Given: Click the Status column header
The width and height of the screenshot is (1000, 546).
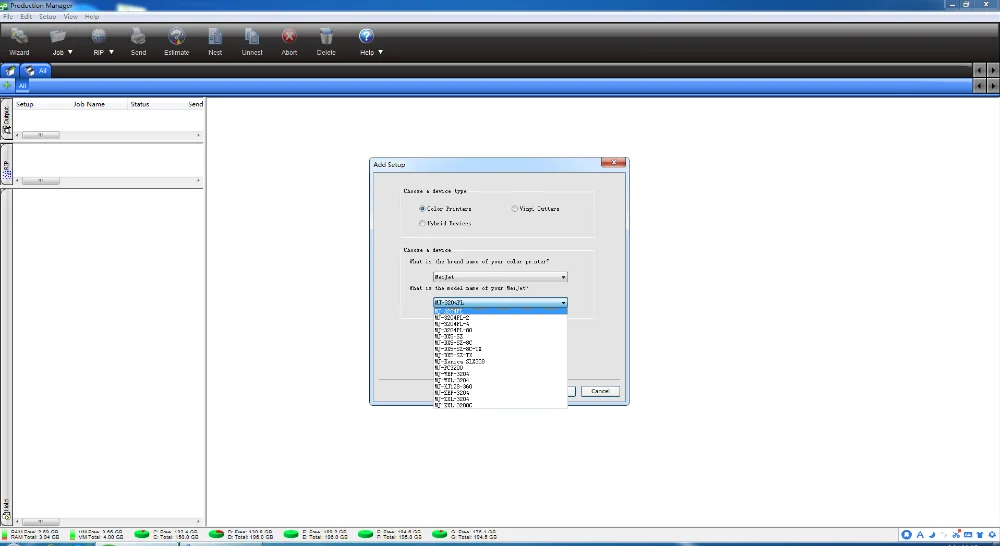Looking at the screenshot, I should pos(156,104).
